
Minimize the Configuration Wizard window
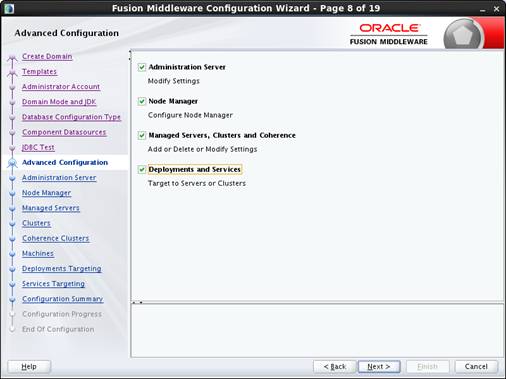click(x=483, y=9)
